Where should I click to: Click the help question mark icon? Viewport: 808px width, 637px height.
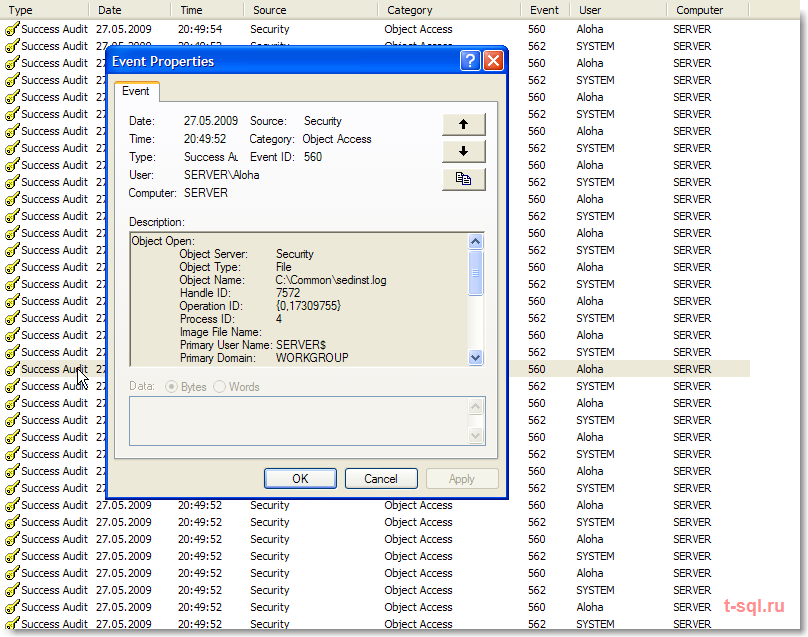(470, 61)
